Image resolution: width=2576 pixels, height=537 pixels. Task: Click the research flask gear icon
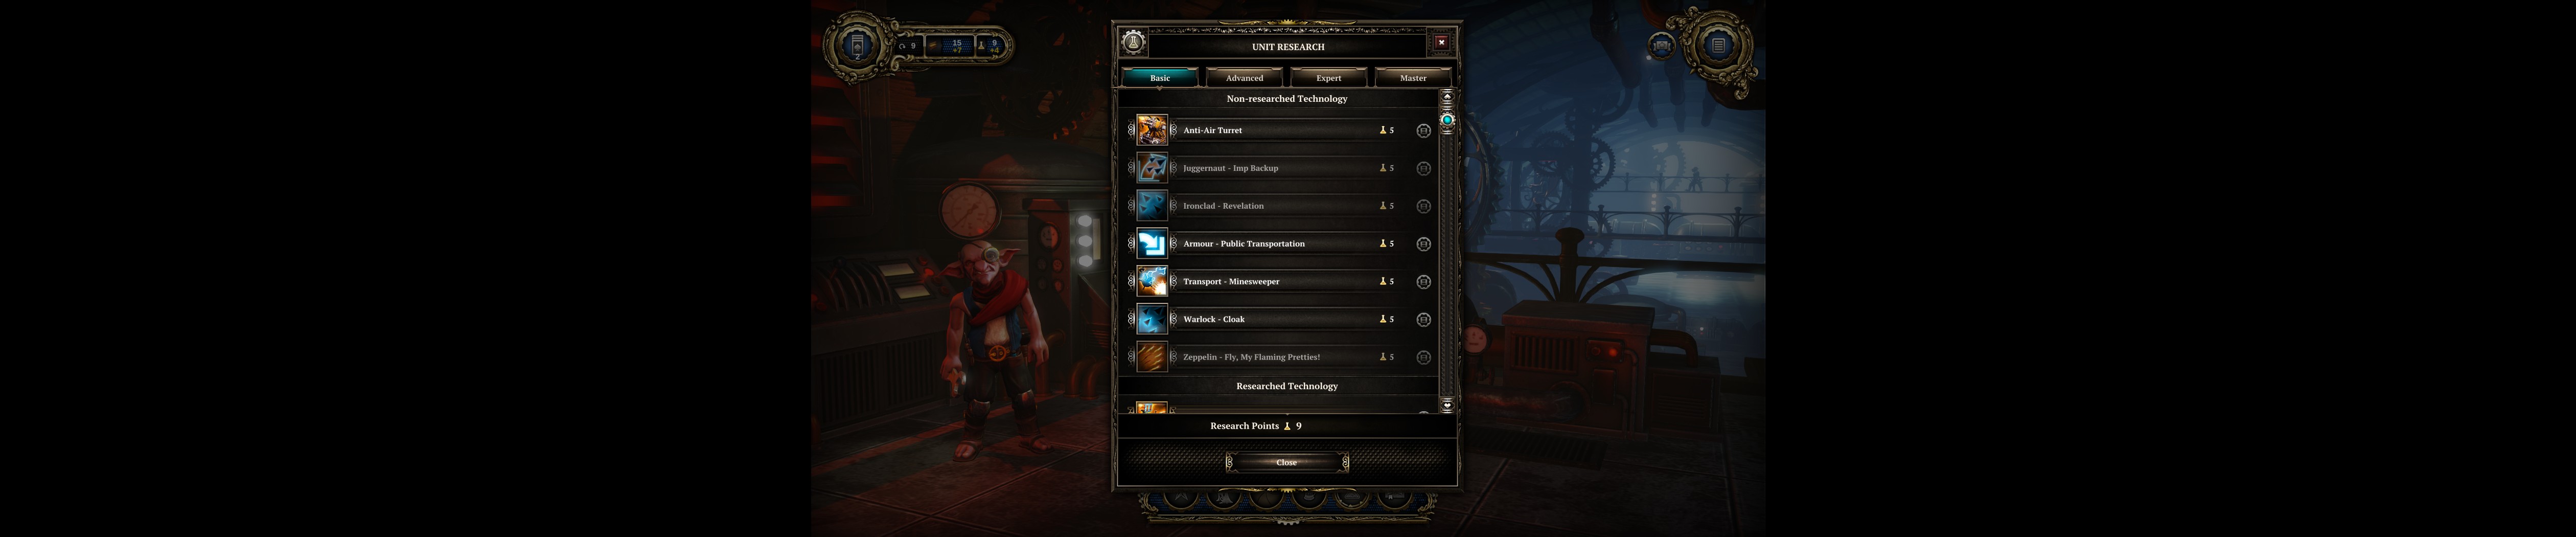pyautogui.click(x=1133, y=42)
